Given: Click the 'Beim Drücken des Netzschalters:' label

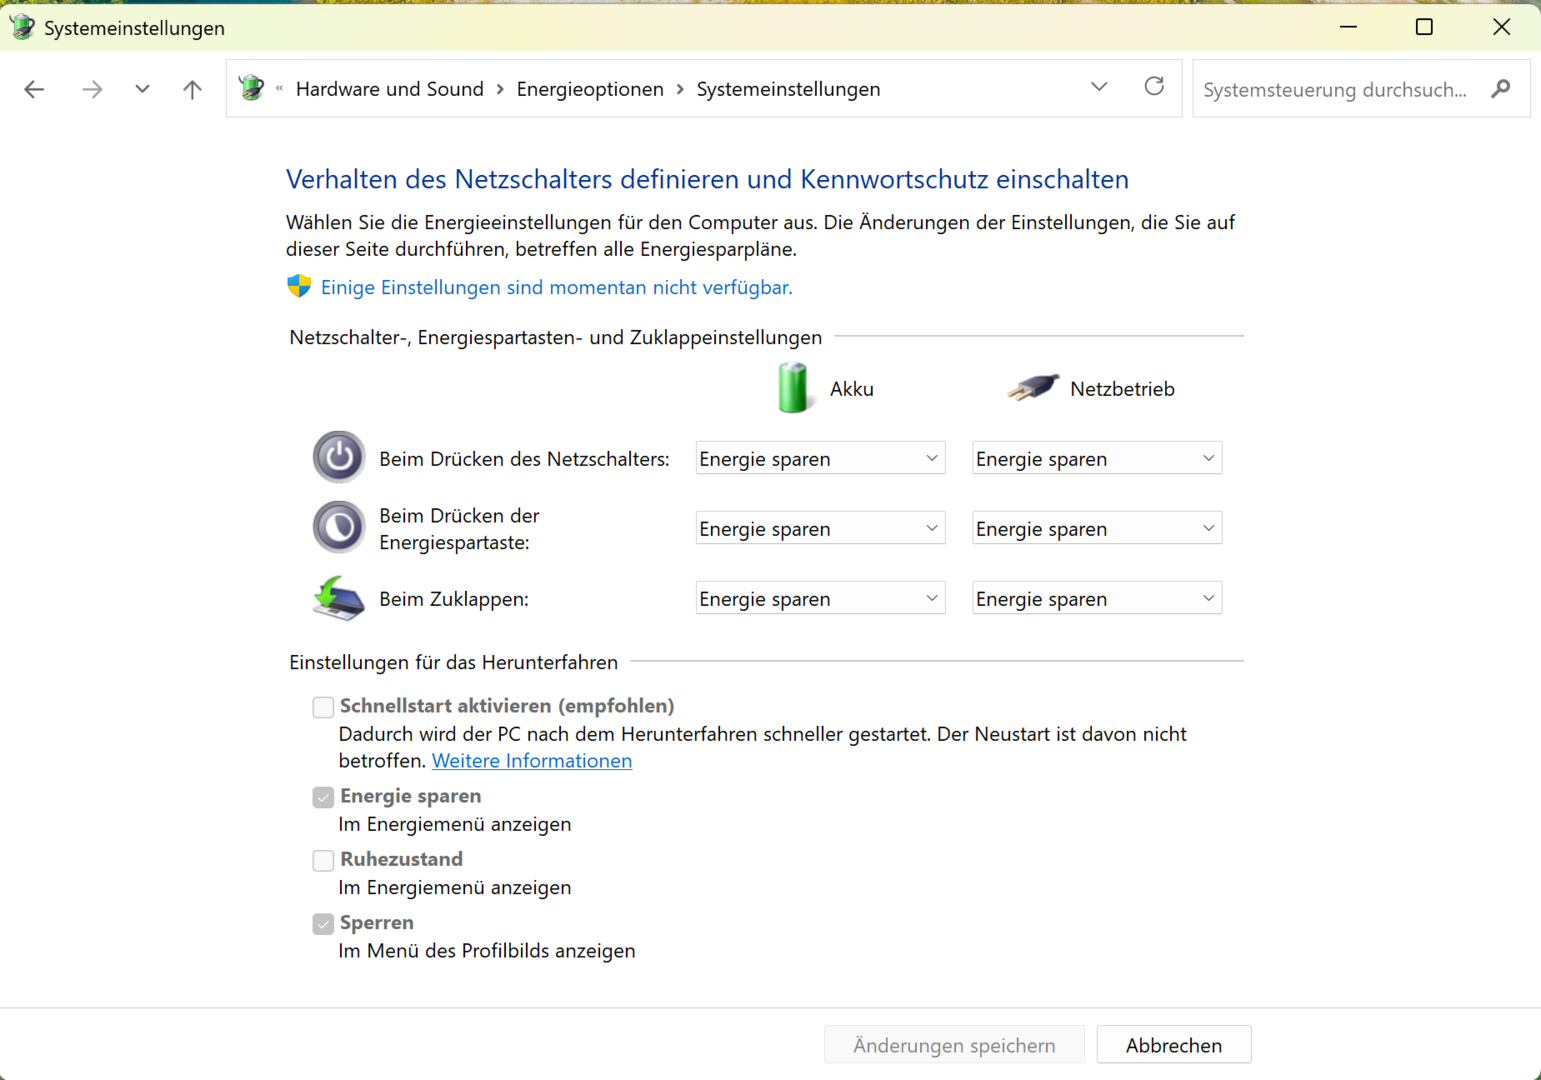Looking at the screenshot, I should (524, 459).
